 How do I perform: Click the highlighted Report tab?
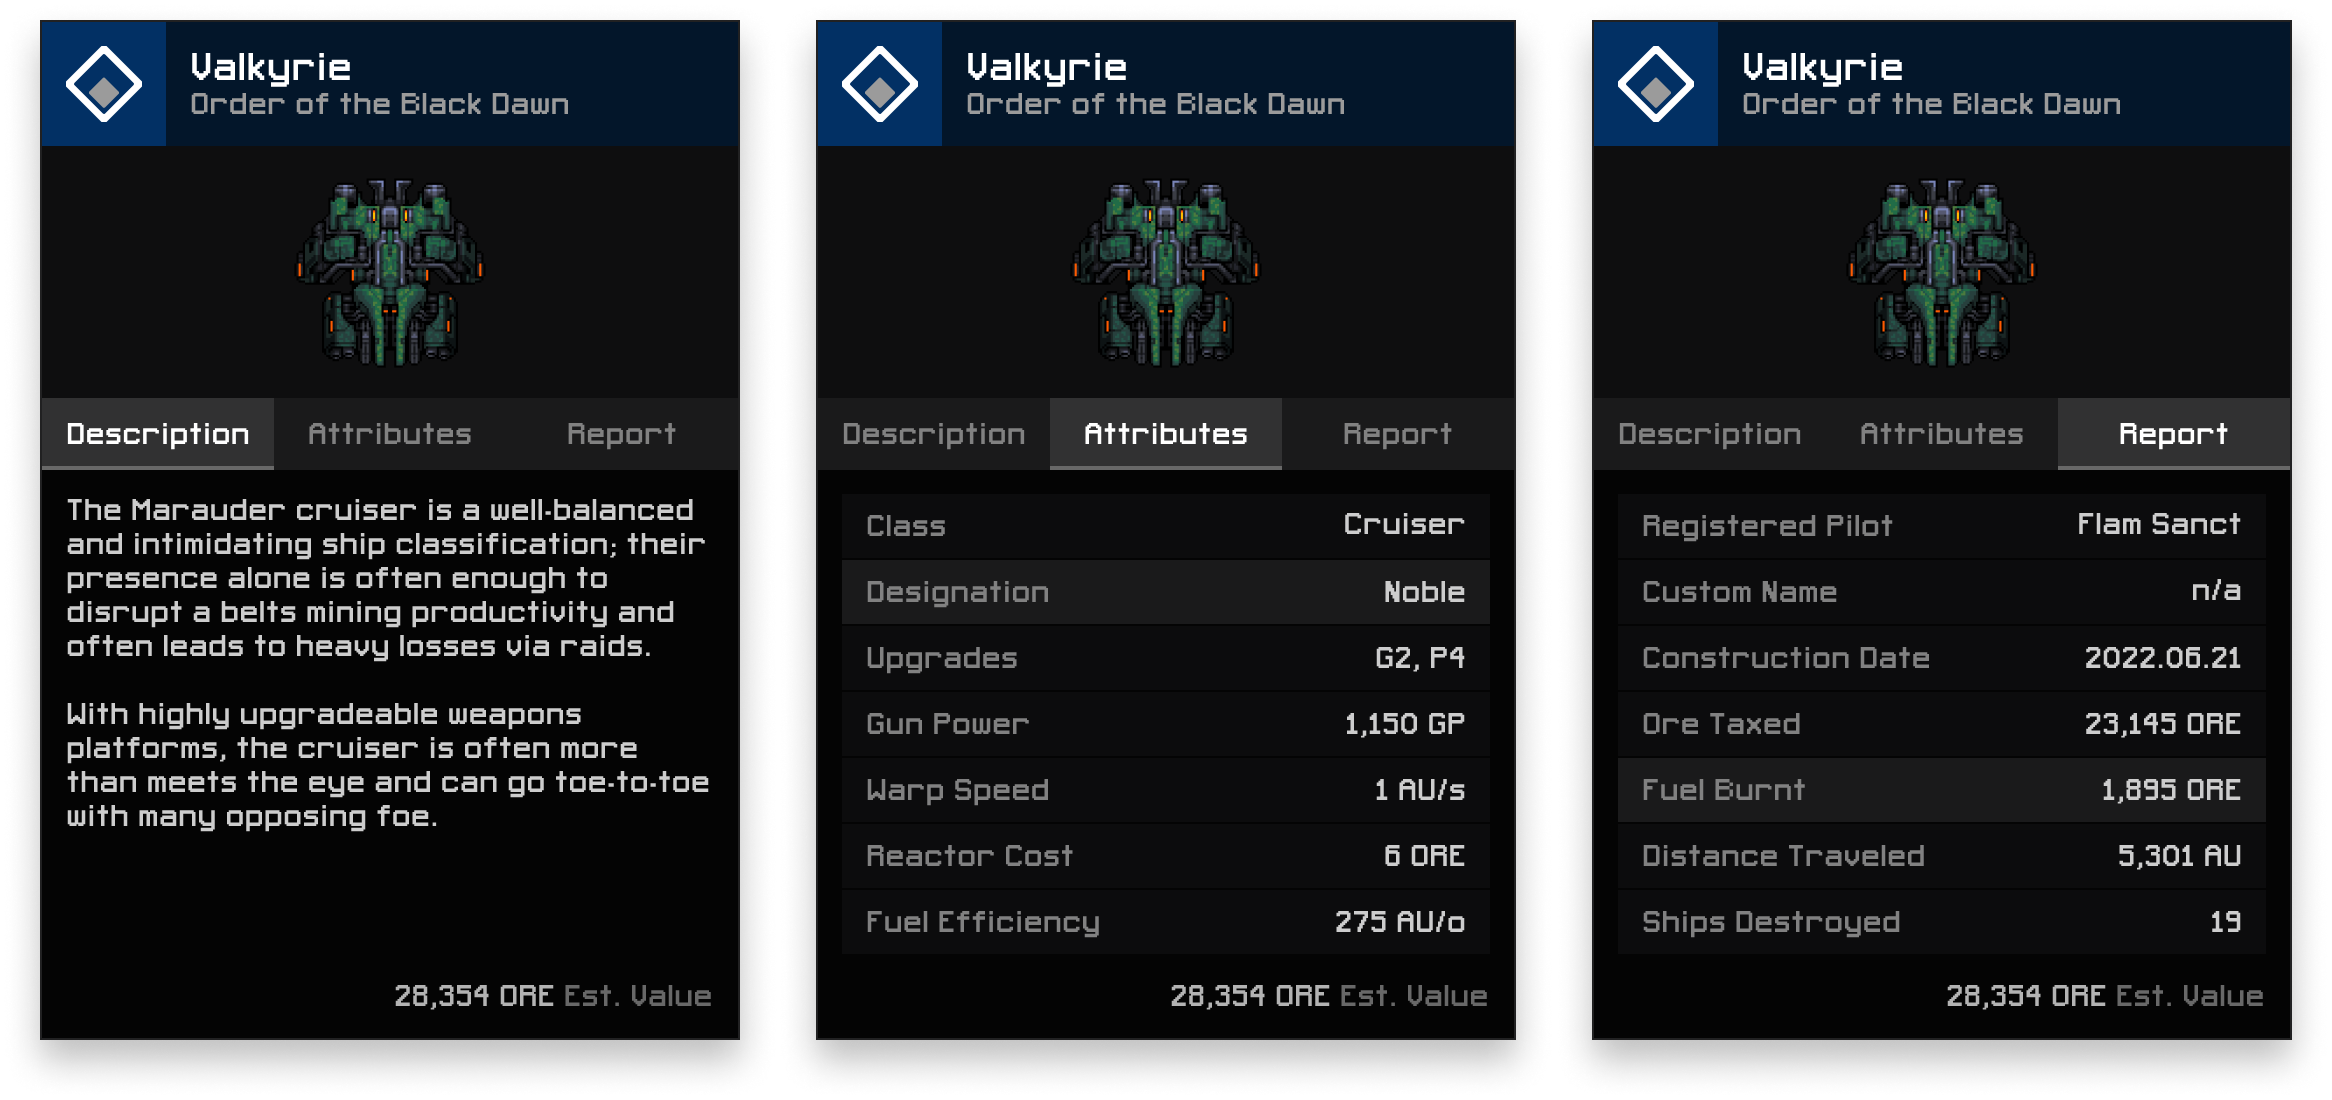(x=2173, y=434)
